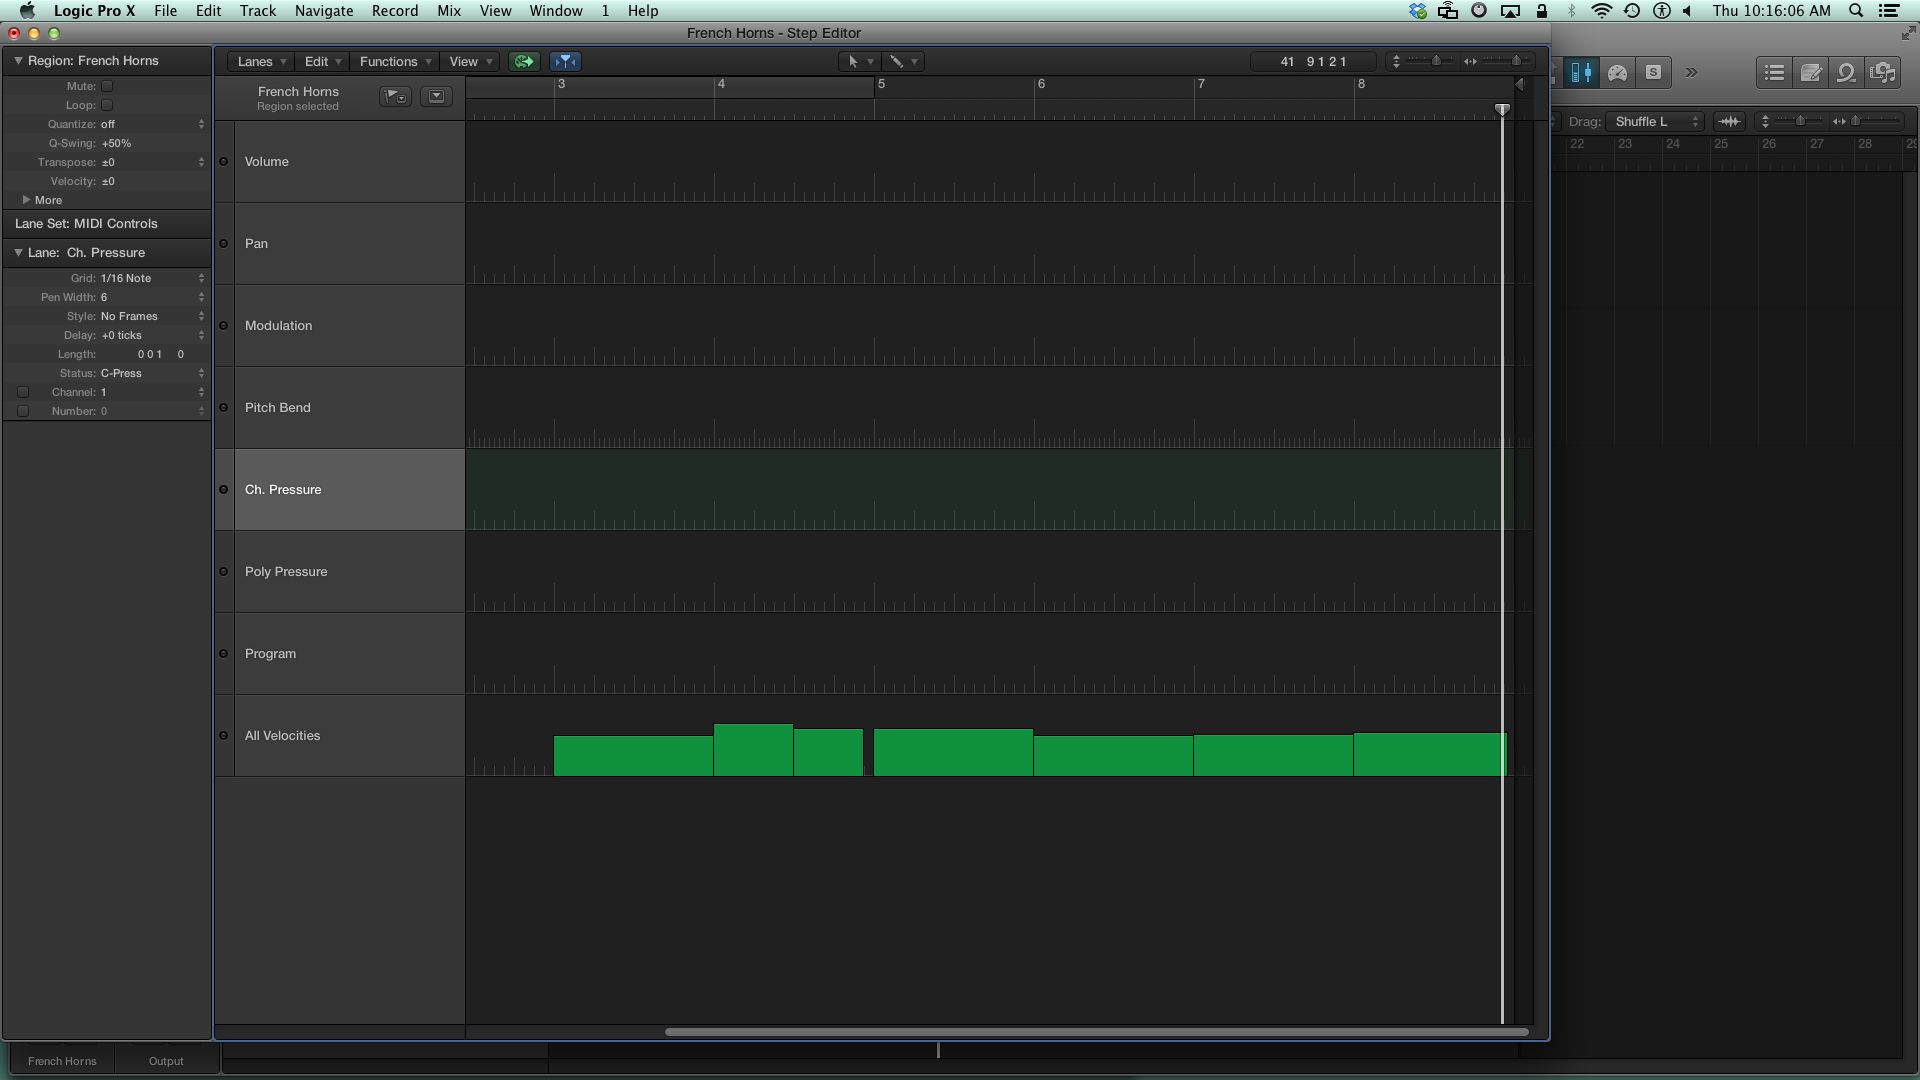
Task: Open the Loop Browser
Action: click(x=1847, y=72)
